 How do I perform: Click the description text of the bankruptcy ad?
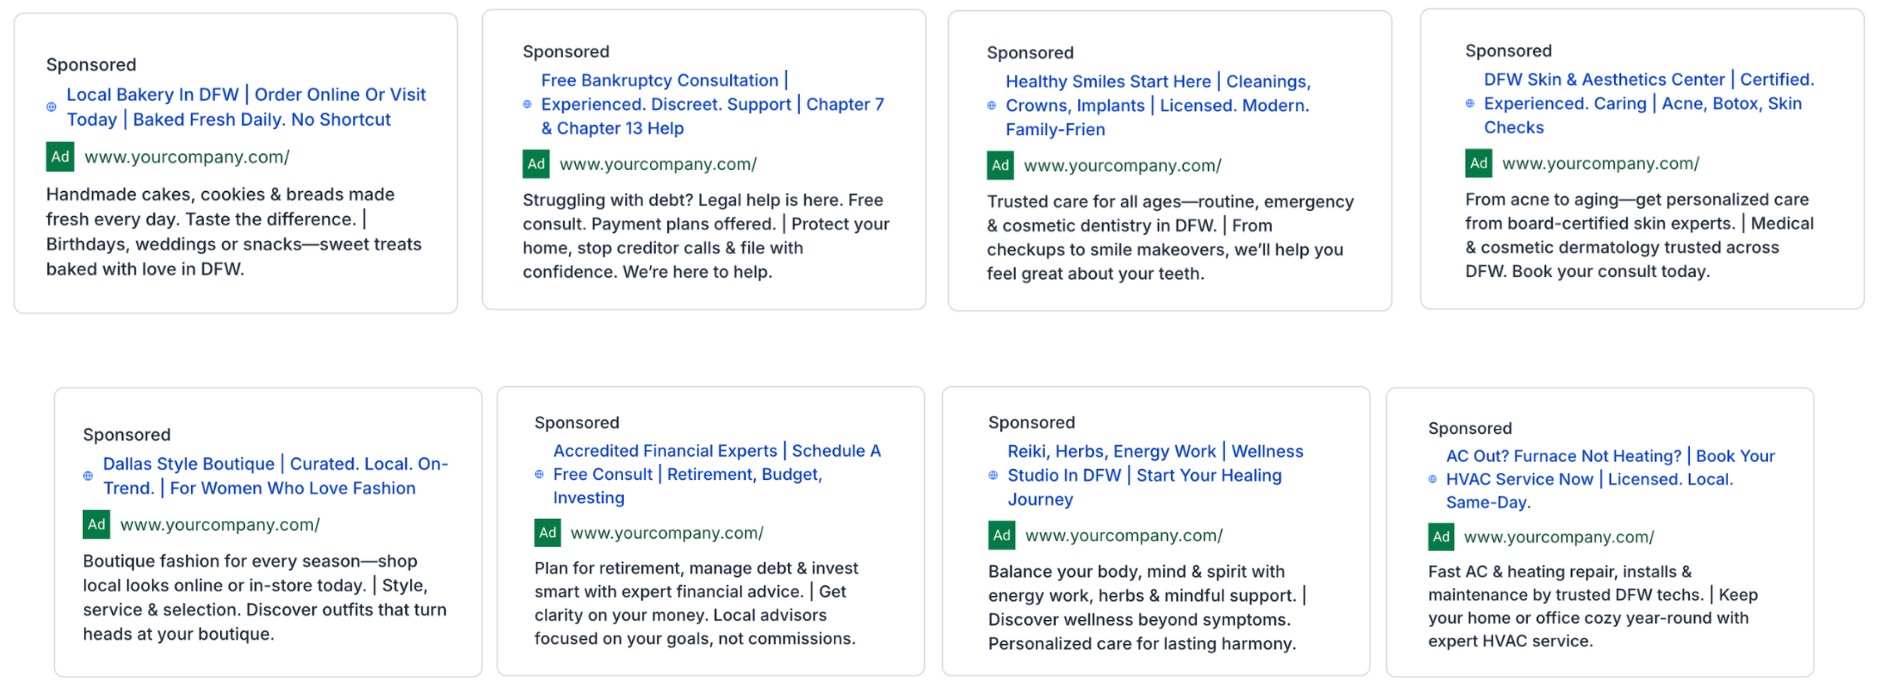(x=705, y=236)
